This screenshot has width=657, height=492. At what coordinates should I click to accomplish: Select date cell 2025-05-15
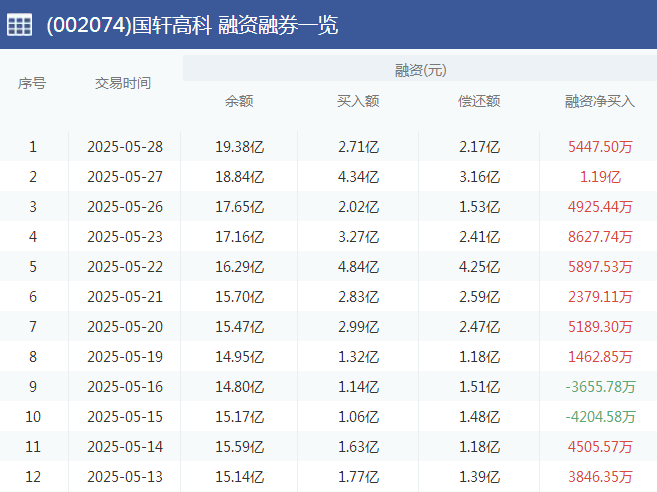pos(125,417)
